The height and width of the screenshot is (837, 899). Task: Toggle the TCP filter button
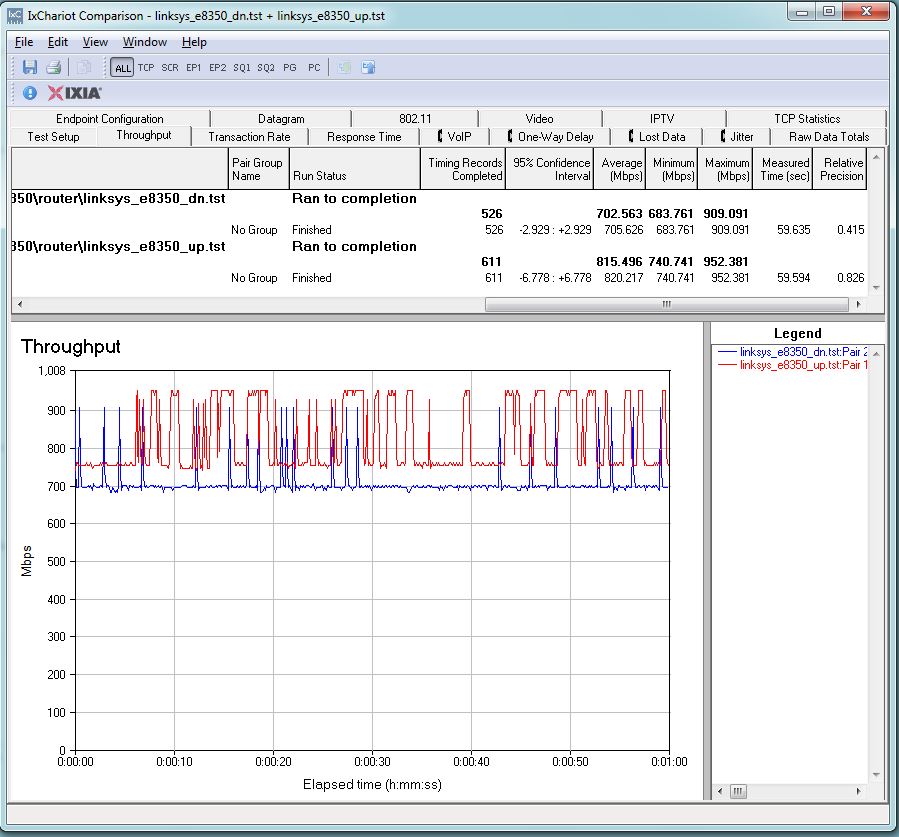coord(146,68)
